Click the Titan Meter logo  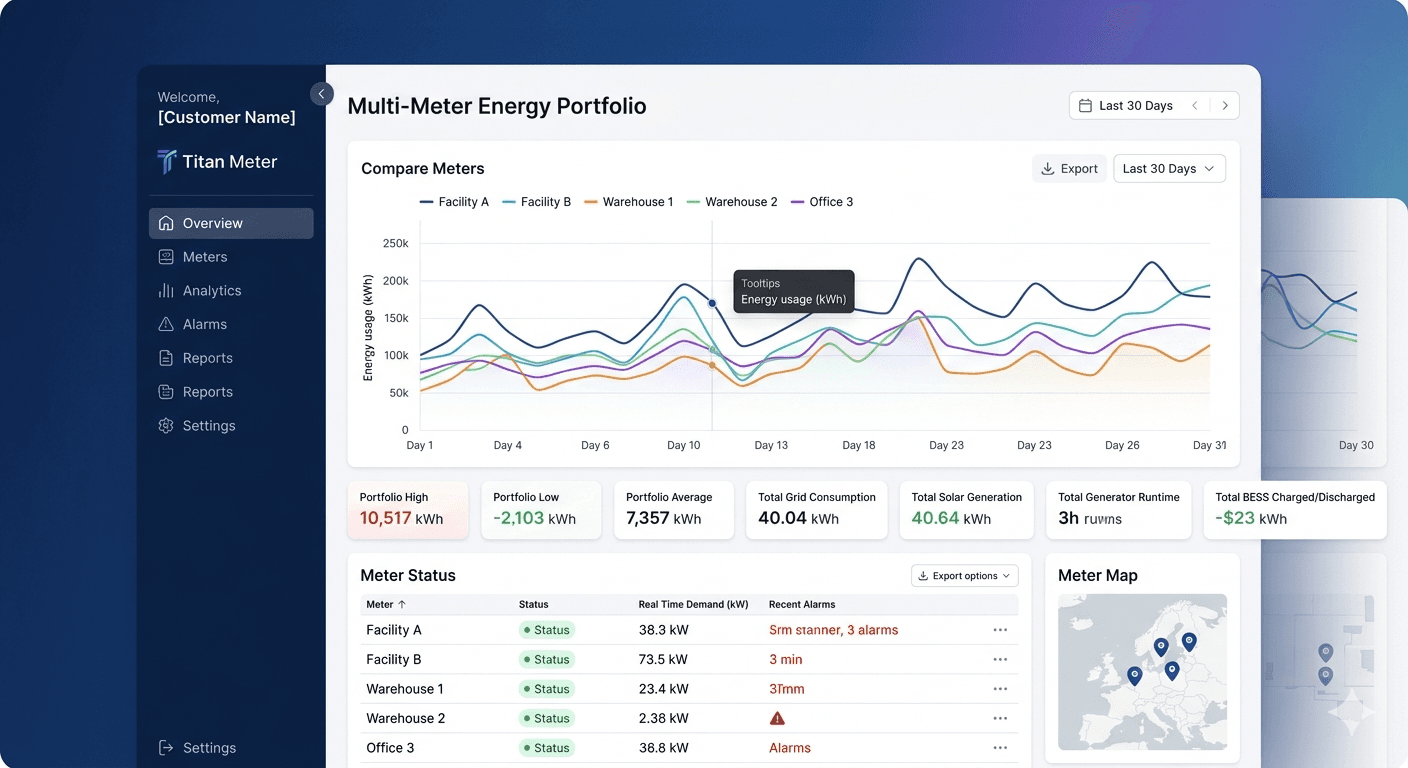coord(218,161)
